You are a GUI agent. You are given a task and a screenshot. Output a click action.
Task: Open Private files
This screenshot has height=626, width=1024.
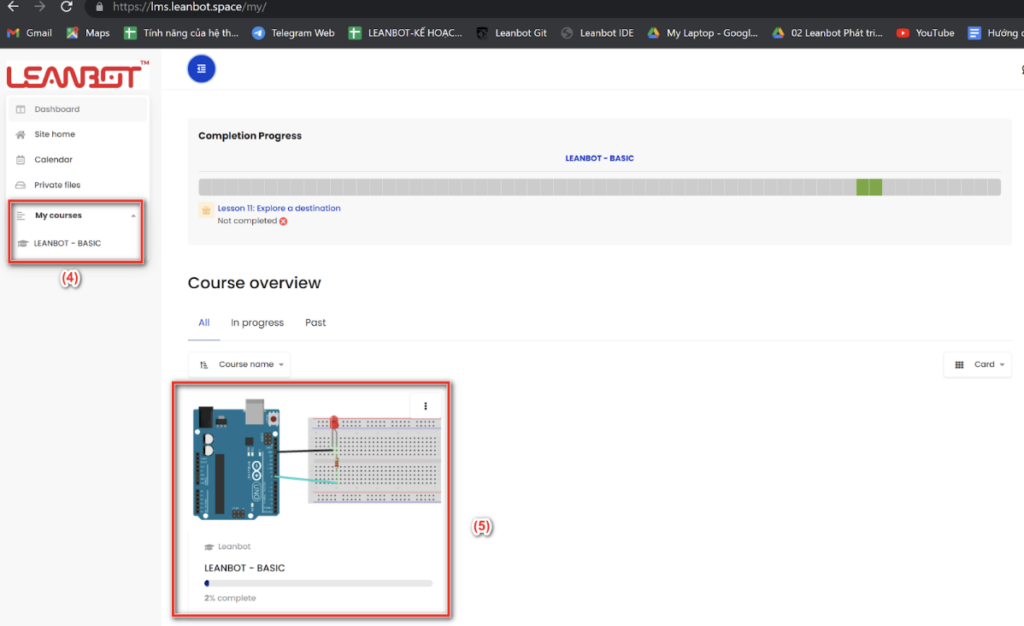coord(56,184)
